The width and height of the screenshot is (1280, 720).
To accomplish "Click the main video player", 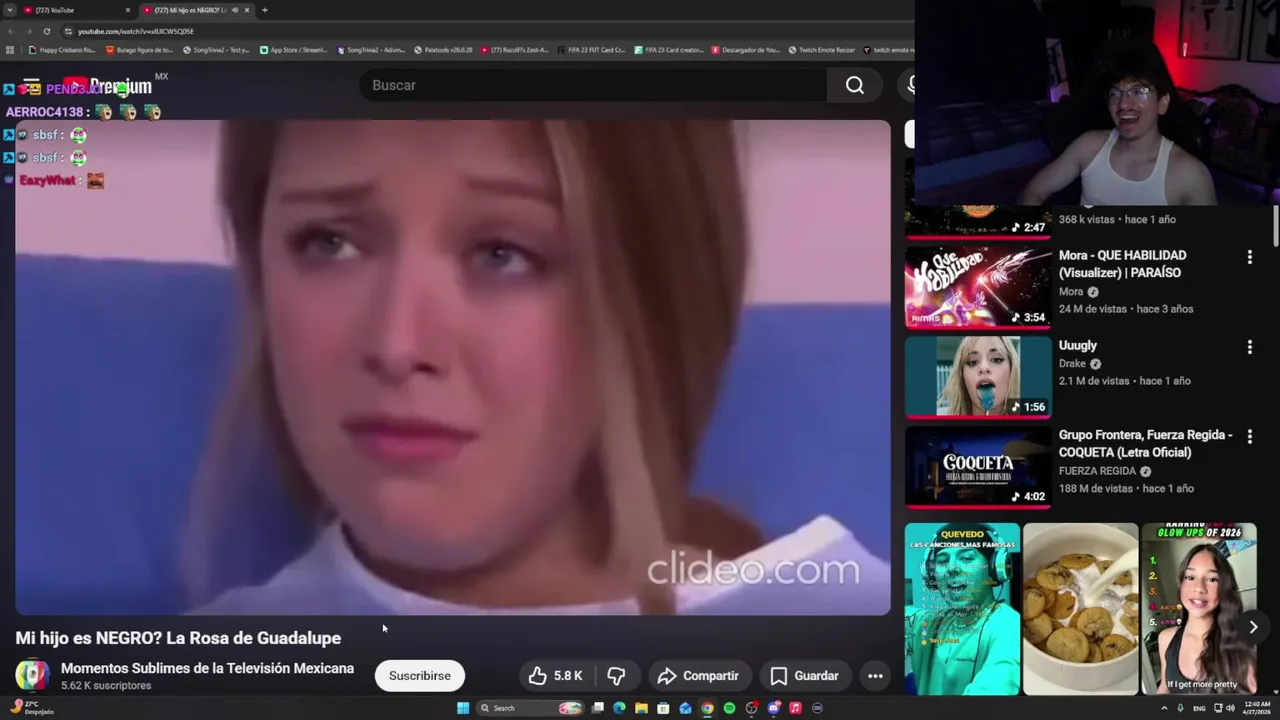I will [x=452, y=367].
